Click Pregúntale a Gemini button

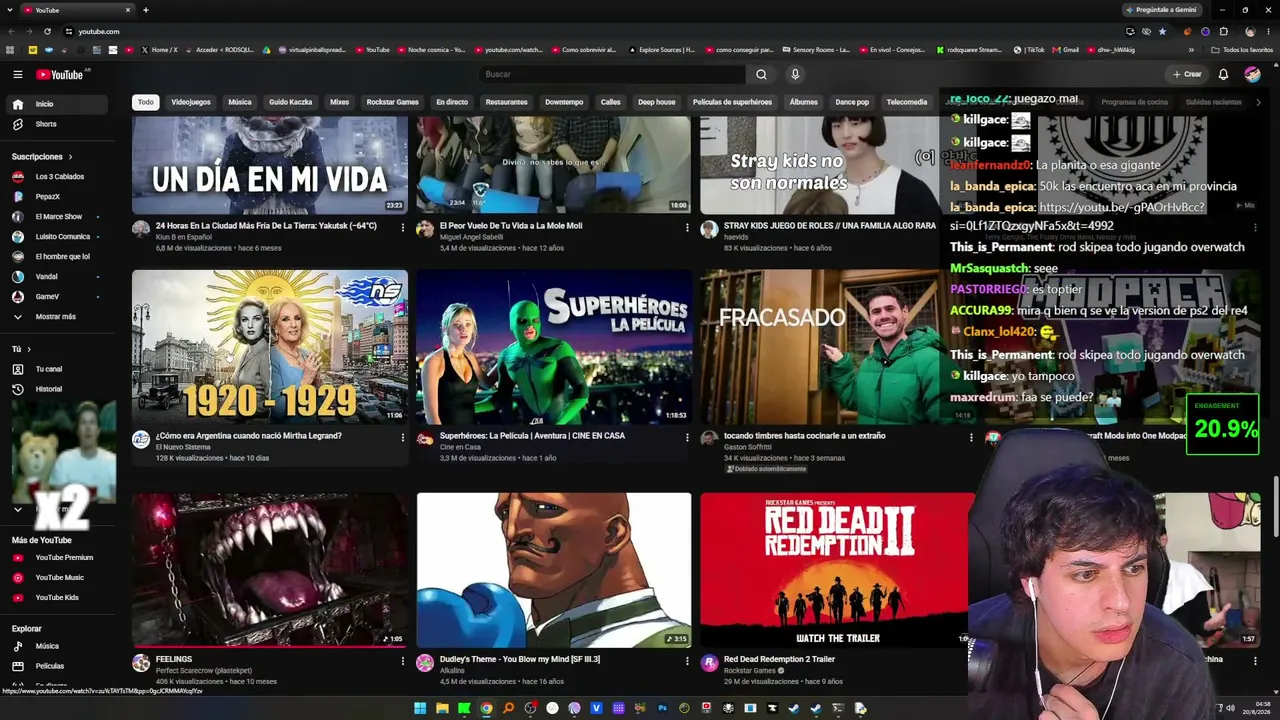[x=1162, y=10]
